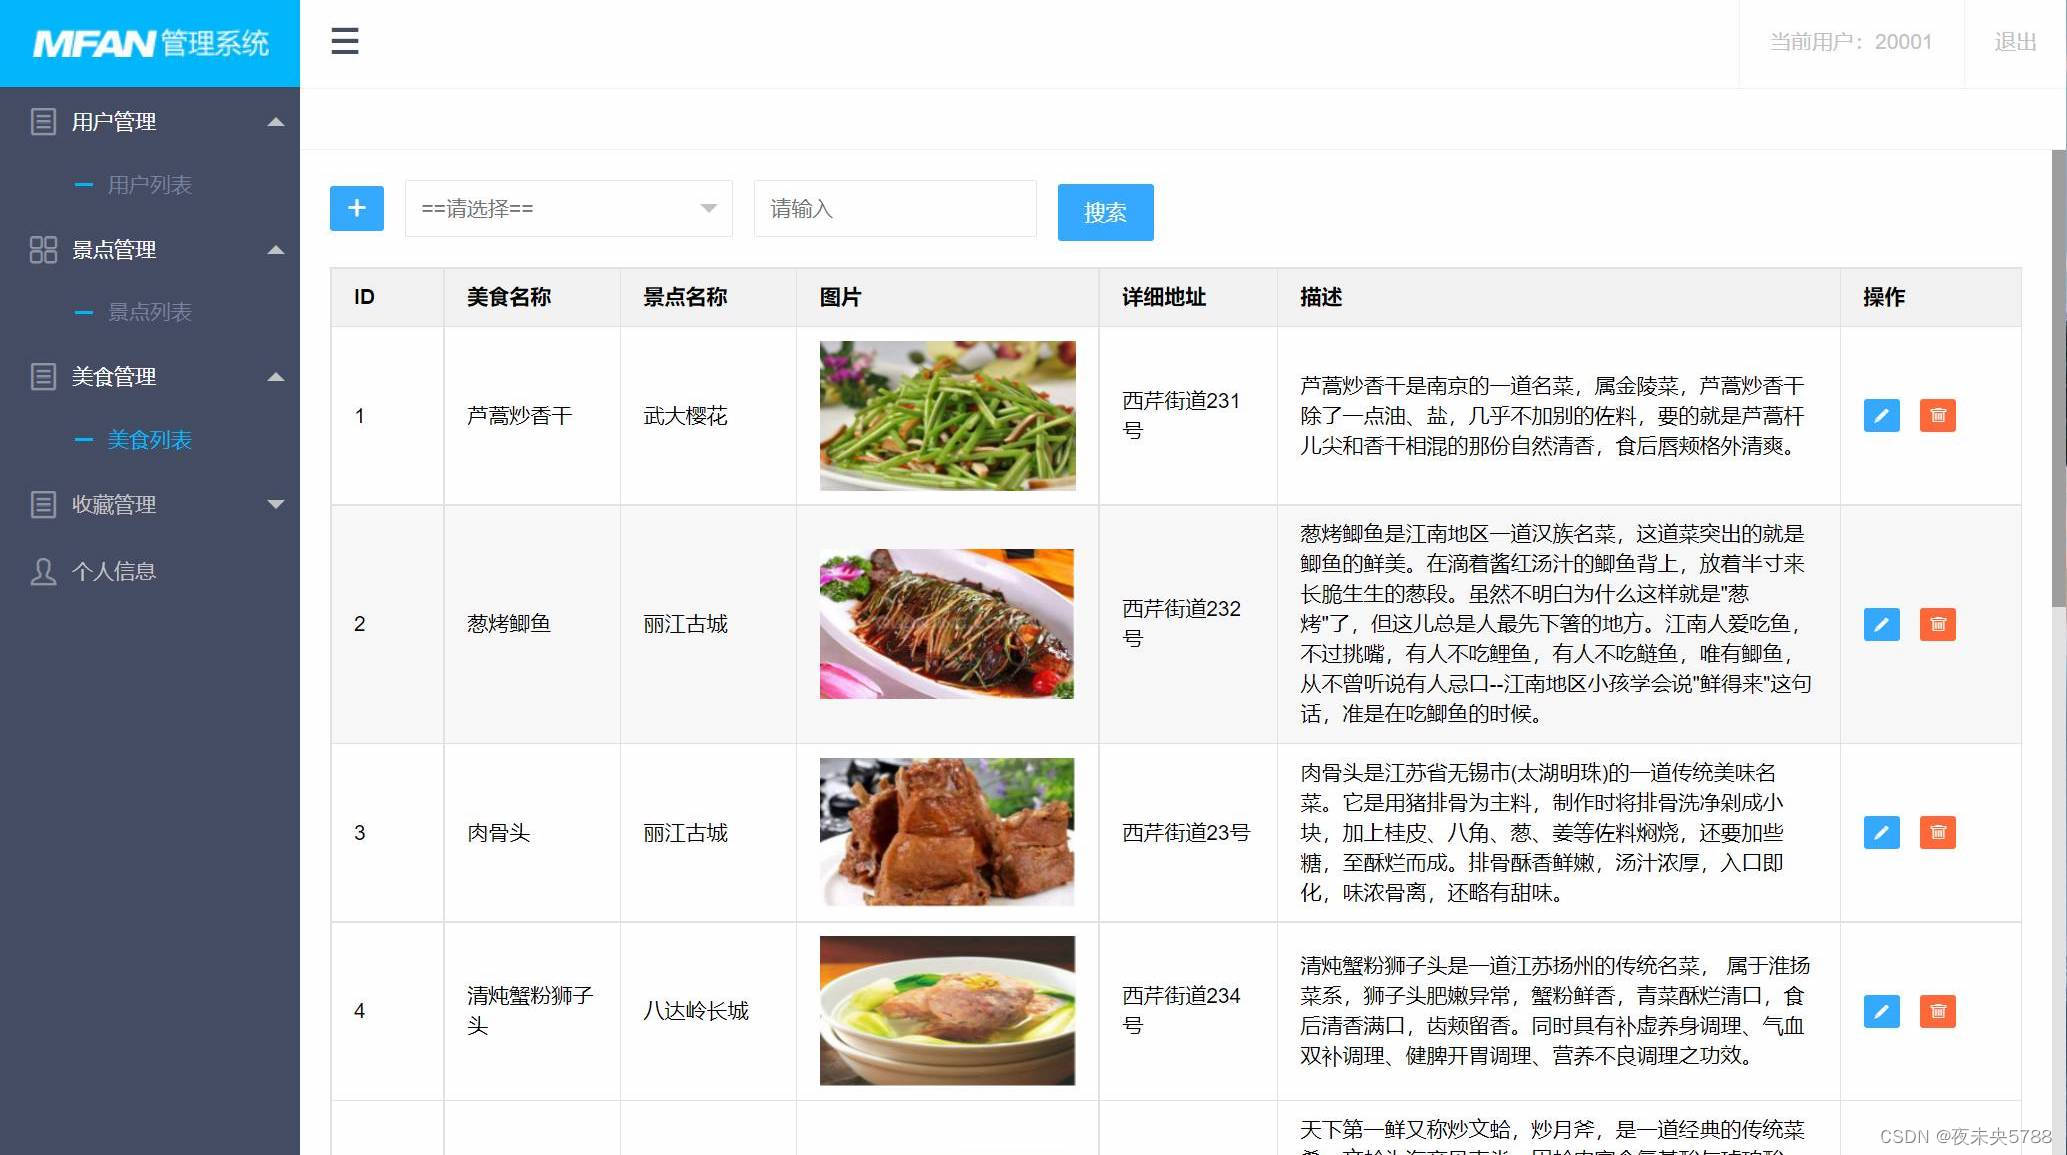Viewport: 2067px width, 1155px height.
Task: Focus the 请输入 search input field
Action: (895, 208)
